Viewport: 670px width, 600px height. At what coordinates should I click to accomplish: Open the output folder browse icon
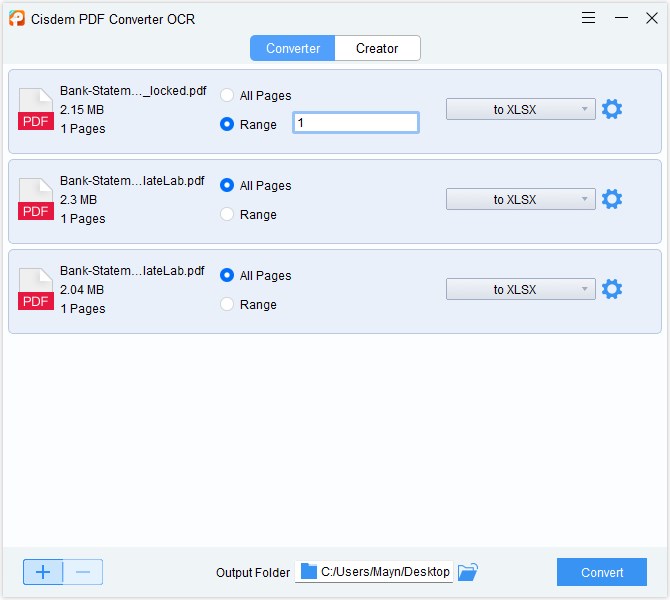tap(467, 572)
